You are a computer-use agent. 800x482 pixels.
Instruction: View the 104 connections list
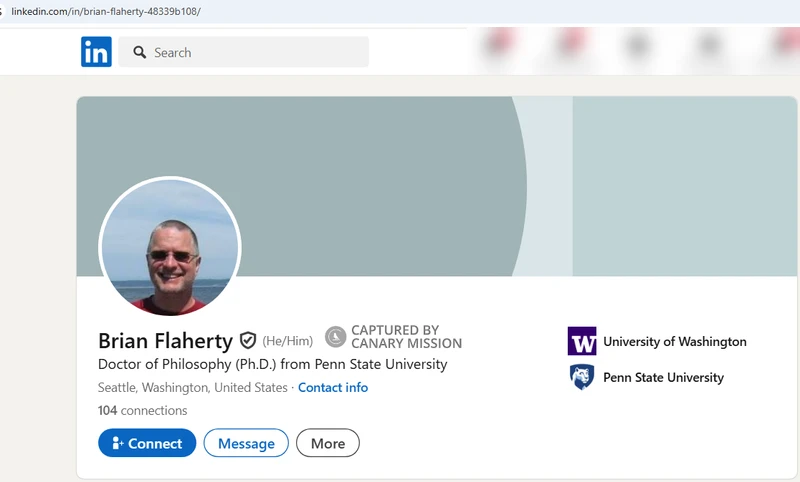pyautogui.click(x=142, y=410)
